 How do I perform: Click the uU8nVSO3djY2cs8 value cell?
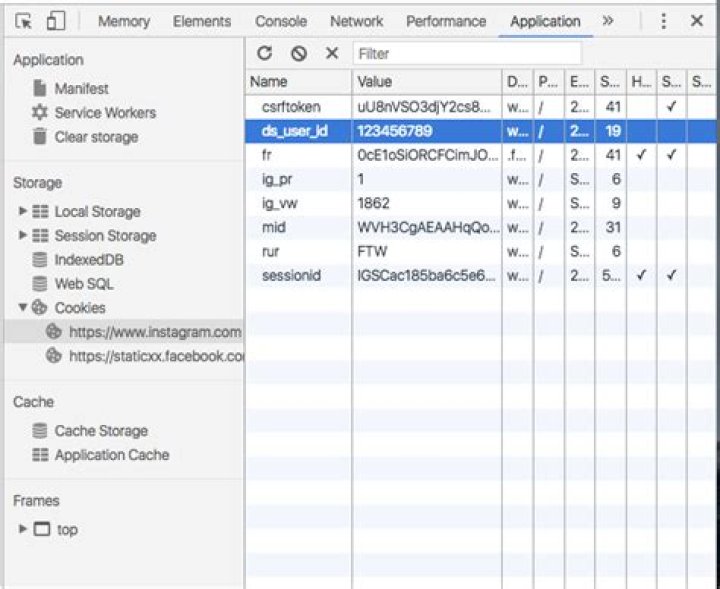(427, 107)
